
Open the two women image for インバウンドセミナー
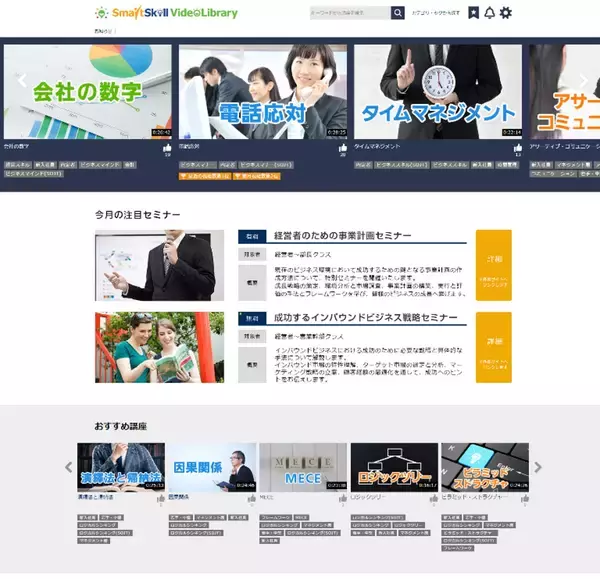pyautogui.click(x=160, y=347)
